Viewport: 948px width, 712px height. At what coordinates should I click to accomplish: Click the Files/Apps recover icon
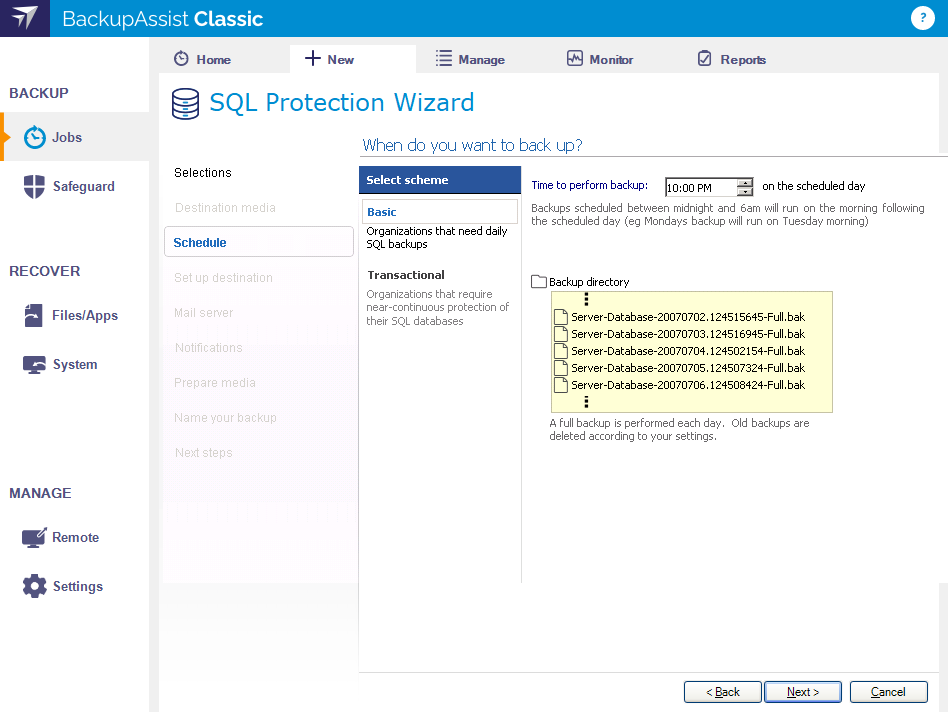33,315
